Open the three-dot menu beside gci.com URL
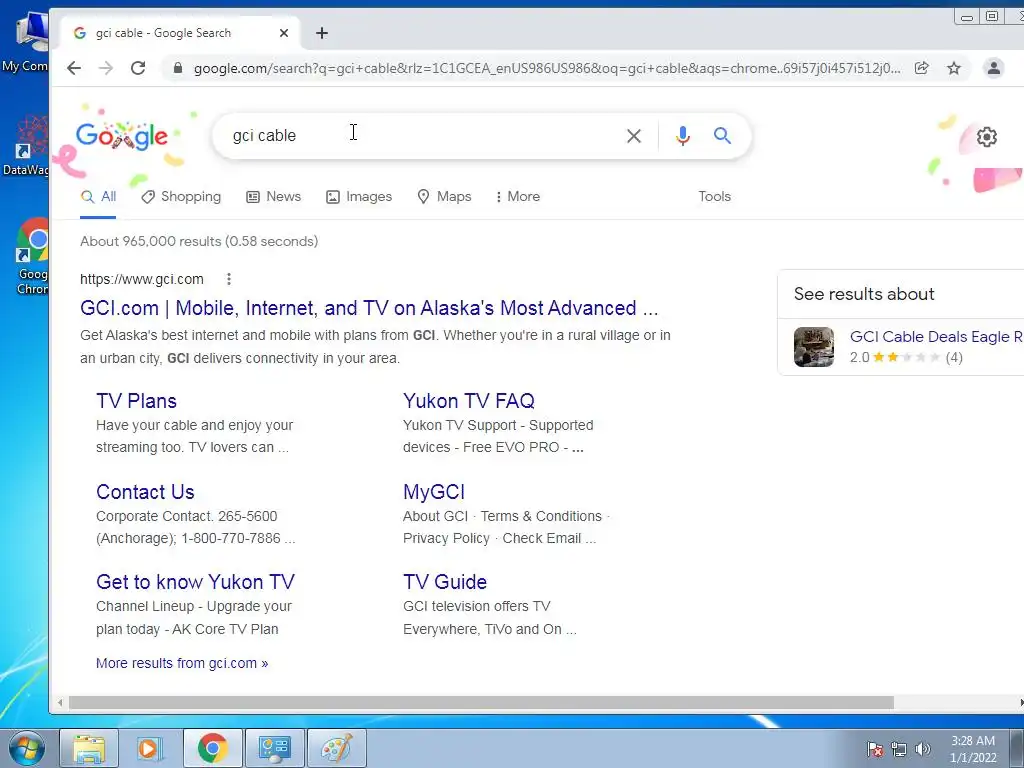Screen dimensions: 1024x768 click(x=229, y=279)
